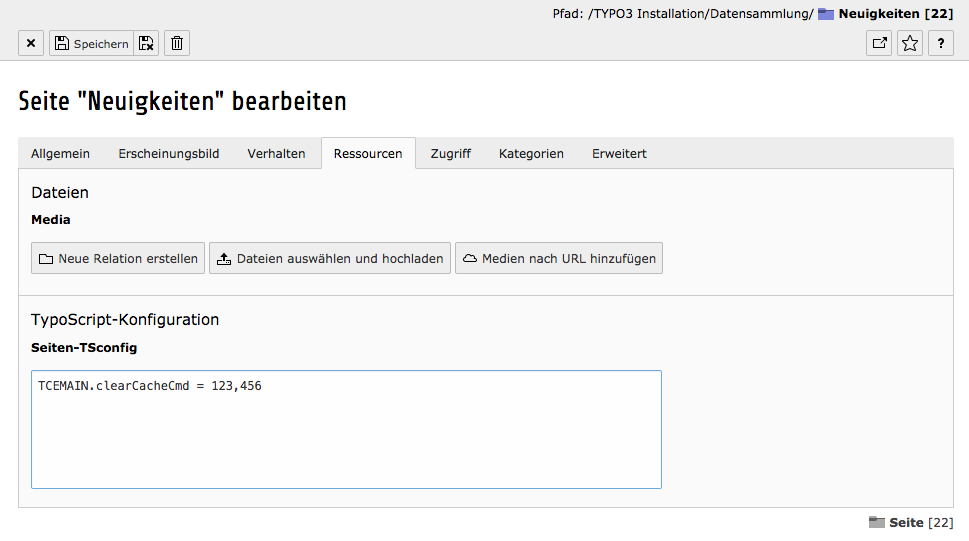
Task: Switch to the Allgemein tab
Action: pyautogui.click(x=61, y=153)
